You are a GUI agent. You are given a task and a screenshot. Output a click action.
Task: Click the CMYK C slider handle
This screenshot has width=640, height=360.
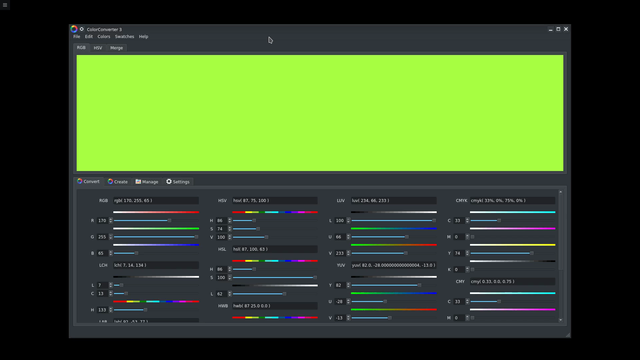coord(499,220)
